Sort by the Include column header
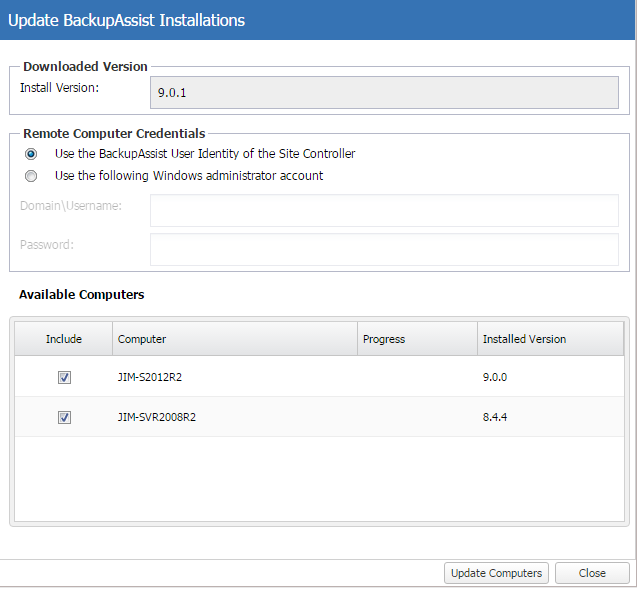This screenshot has width=637, height=590. click(64, 339)
